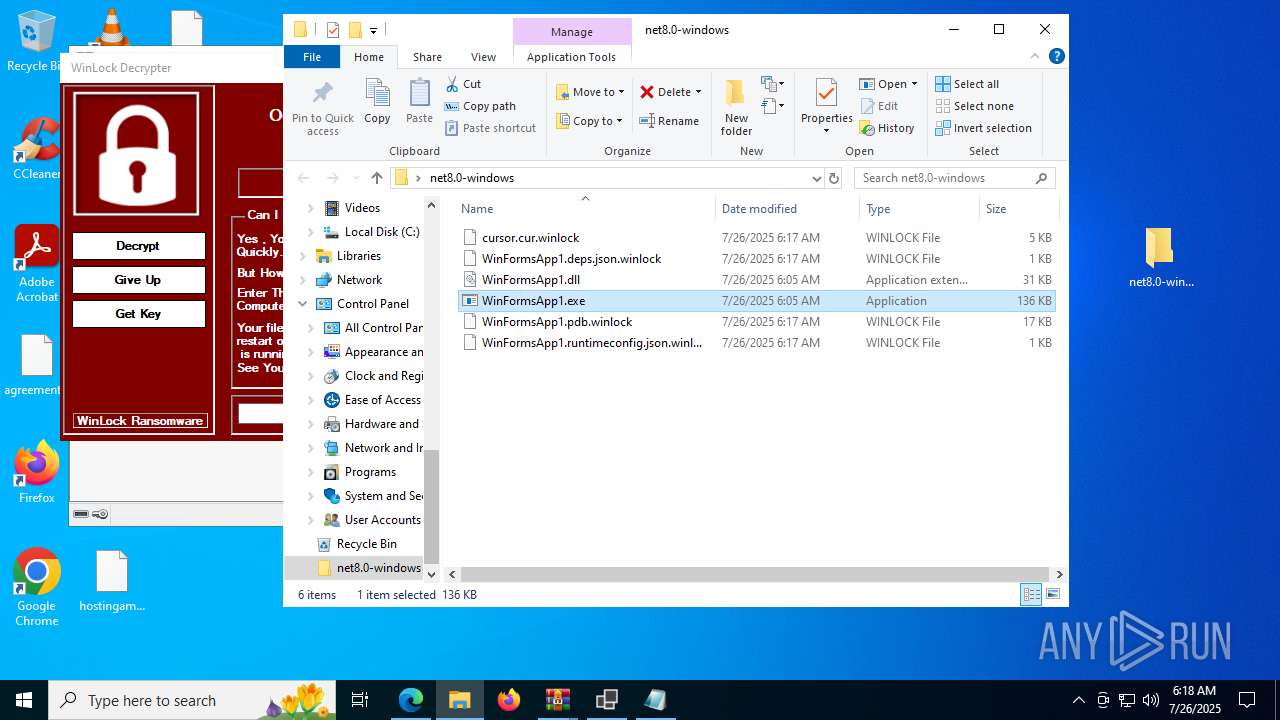
Task: Click Paste shortcut in ribbon
Action: pos(491,128)
